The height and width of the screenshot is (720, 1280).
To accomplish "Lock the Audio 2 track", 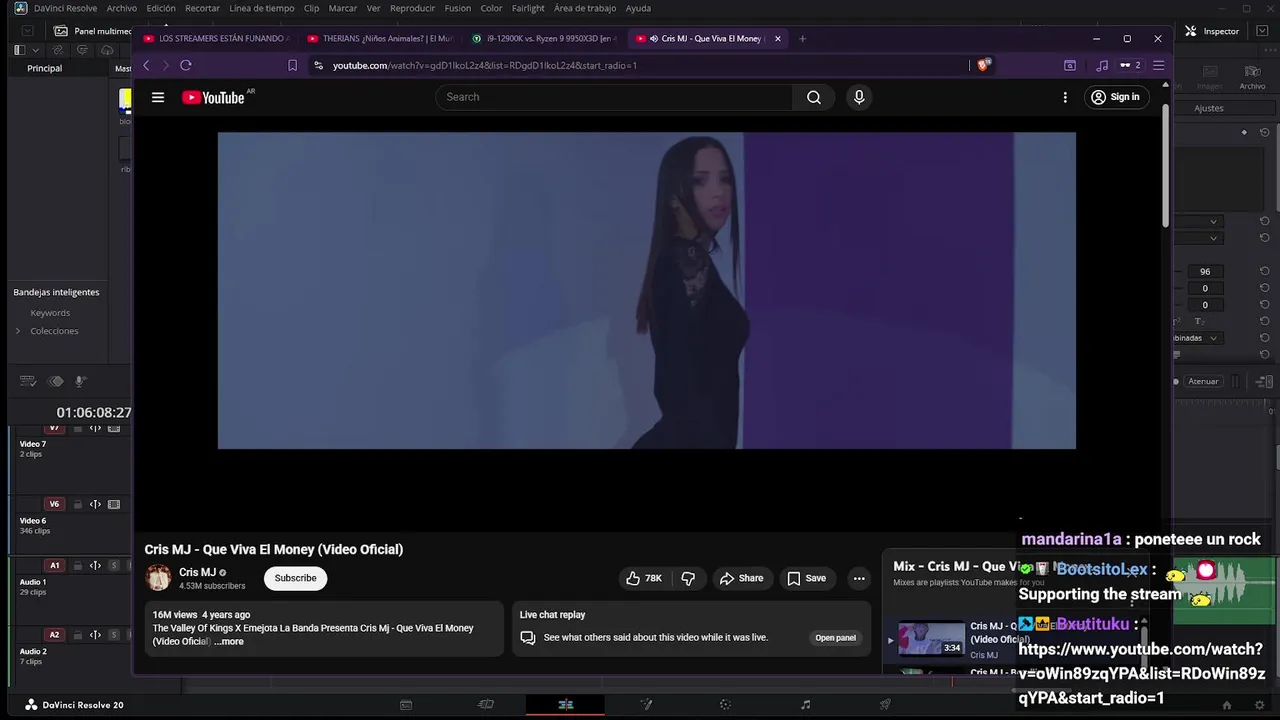I will pos(77,634).
